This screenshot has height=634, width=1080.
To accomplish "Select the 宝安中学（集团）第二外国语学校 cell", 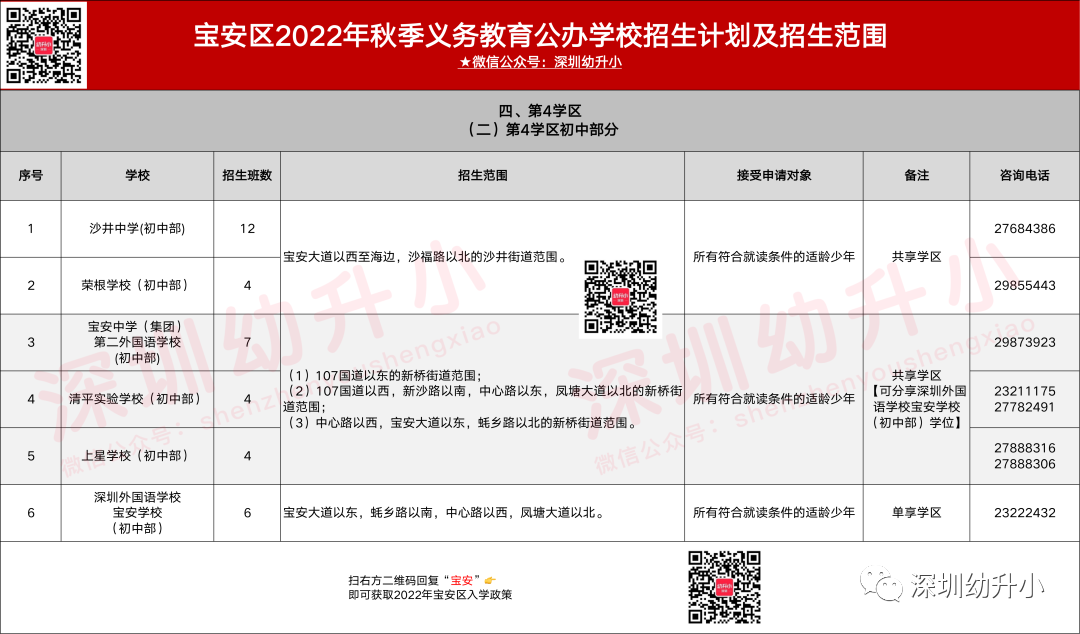I will click(138, 342).
